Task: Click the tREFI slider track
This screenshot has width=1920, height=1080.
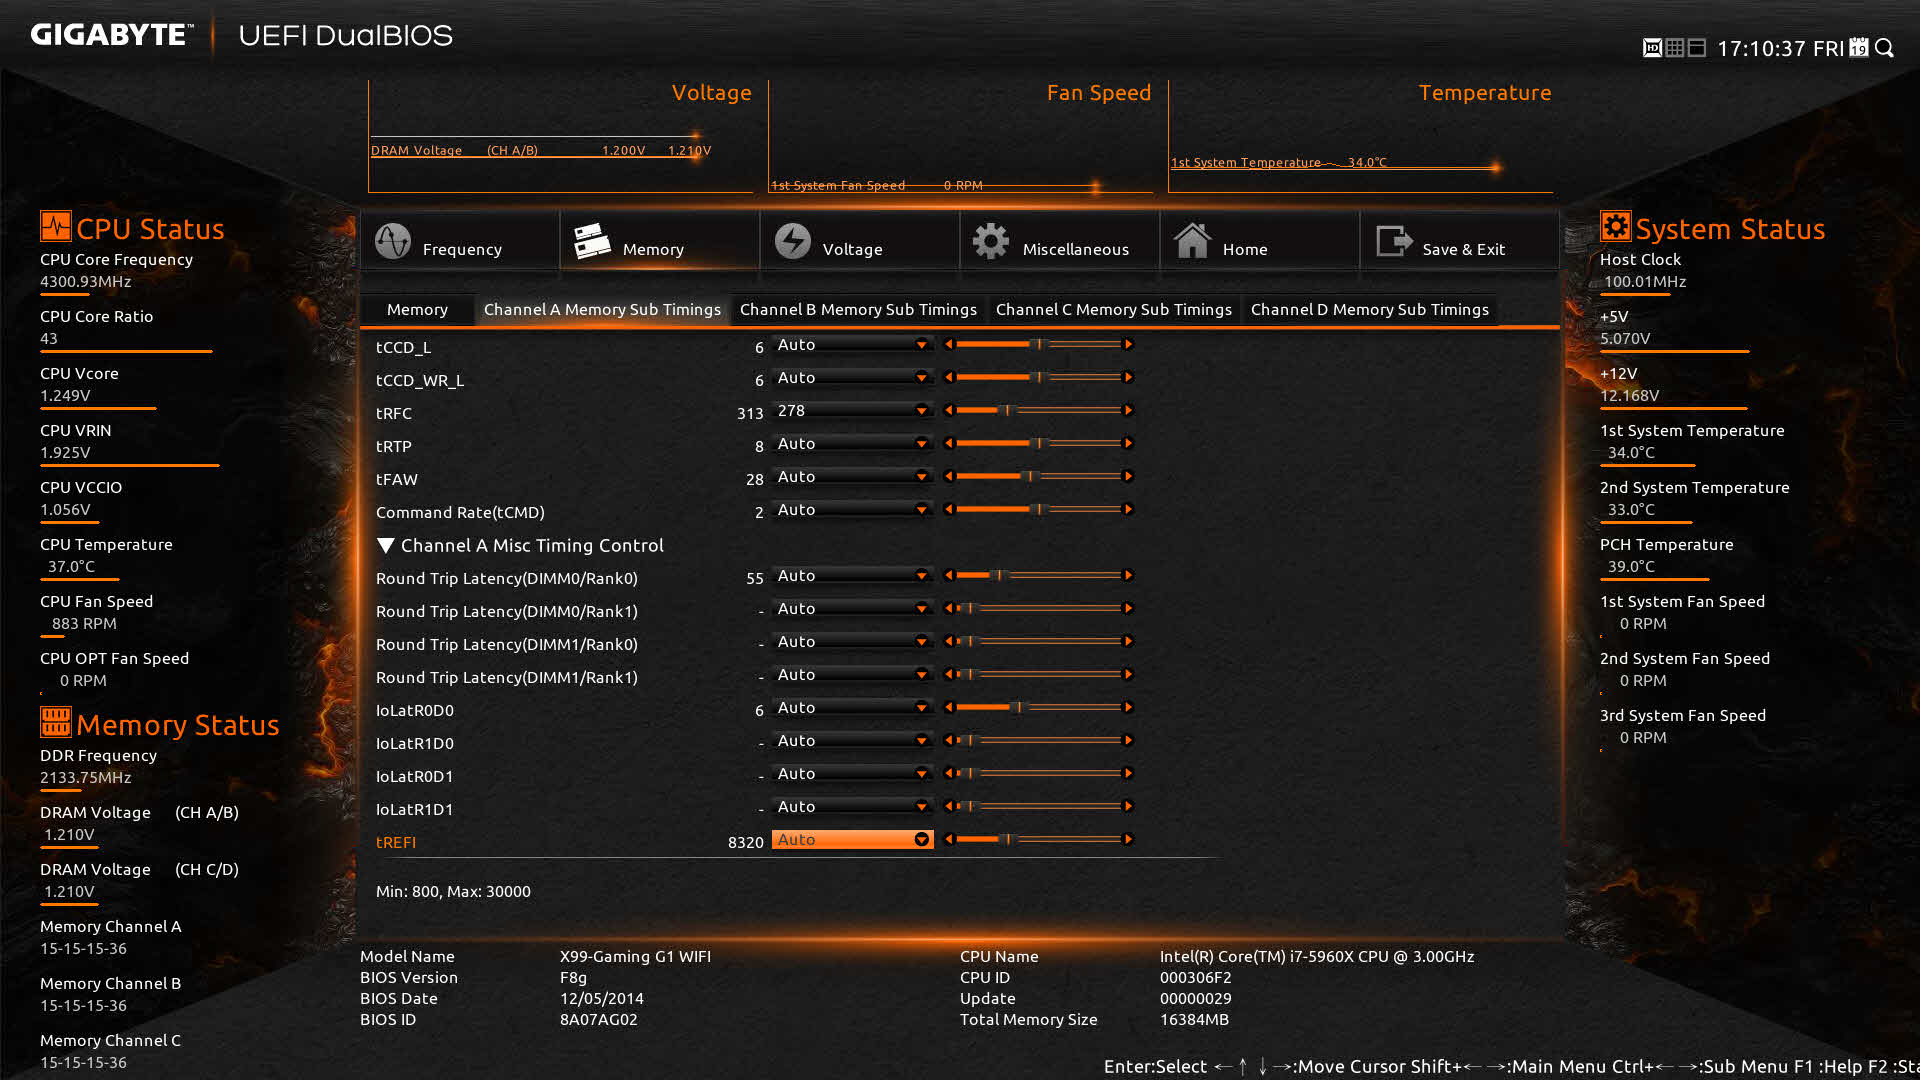Action: click(x=1038, y=839)
